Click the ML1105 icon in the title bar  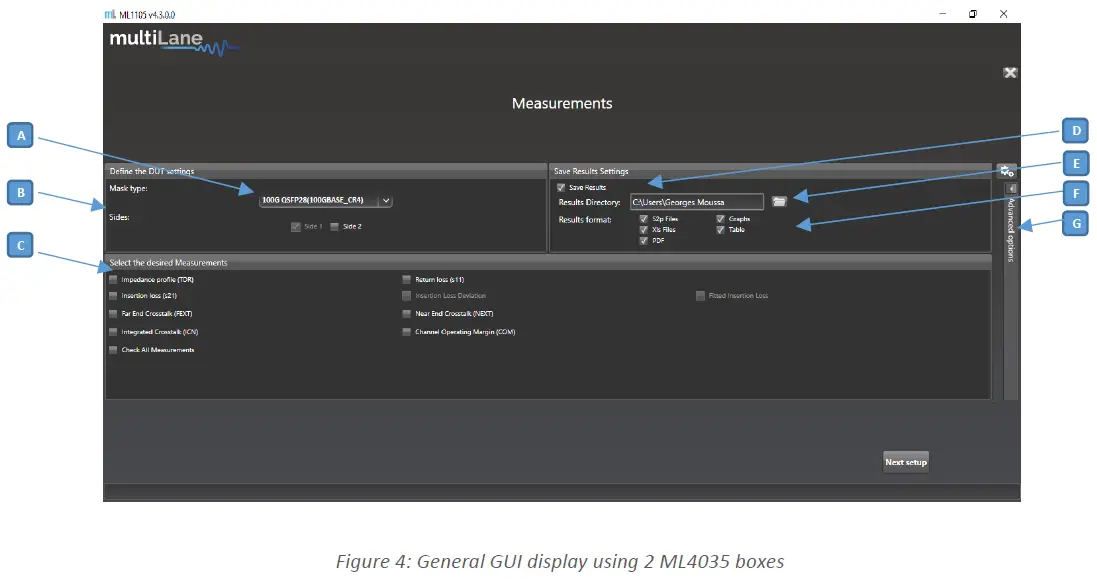(110, 14)
